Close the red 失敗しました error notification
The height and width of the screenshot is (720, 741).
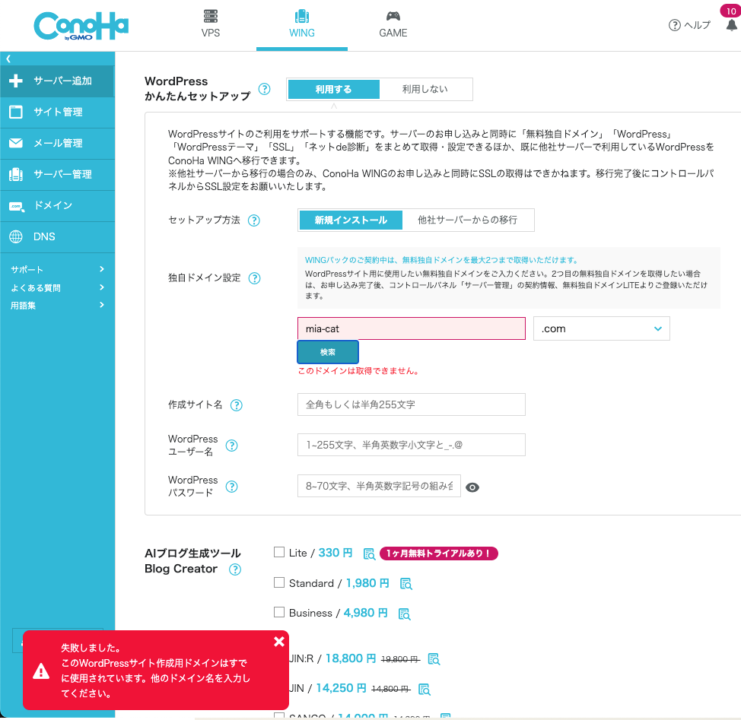pos(279,642)
